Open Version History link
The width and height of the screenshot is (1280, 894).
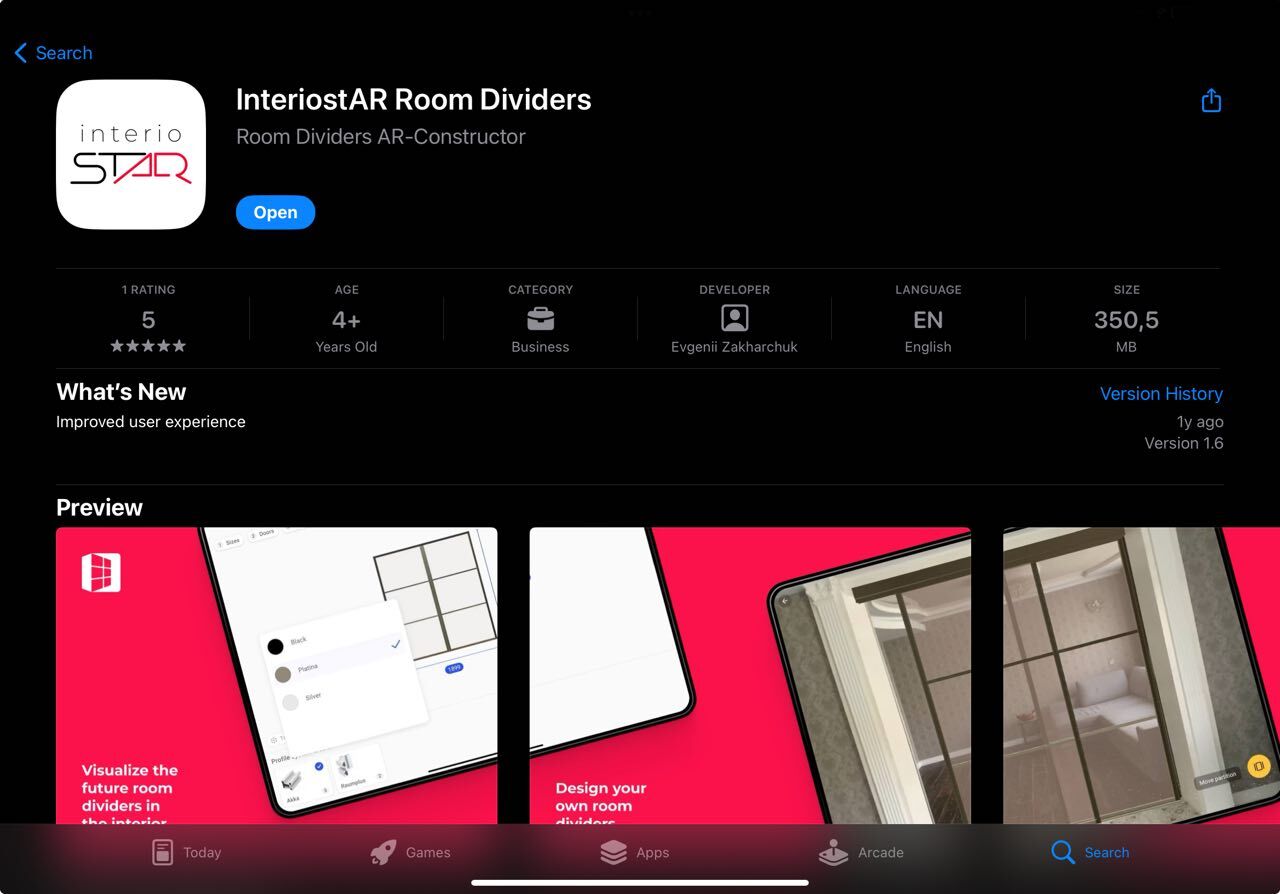(1161, 394)
